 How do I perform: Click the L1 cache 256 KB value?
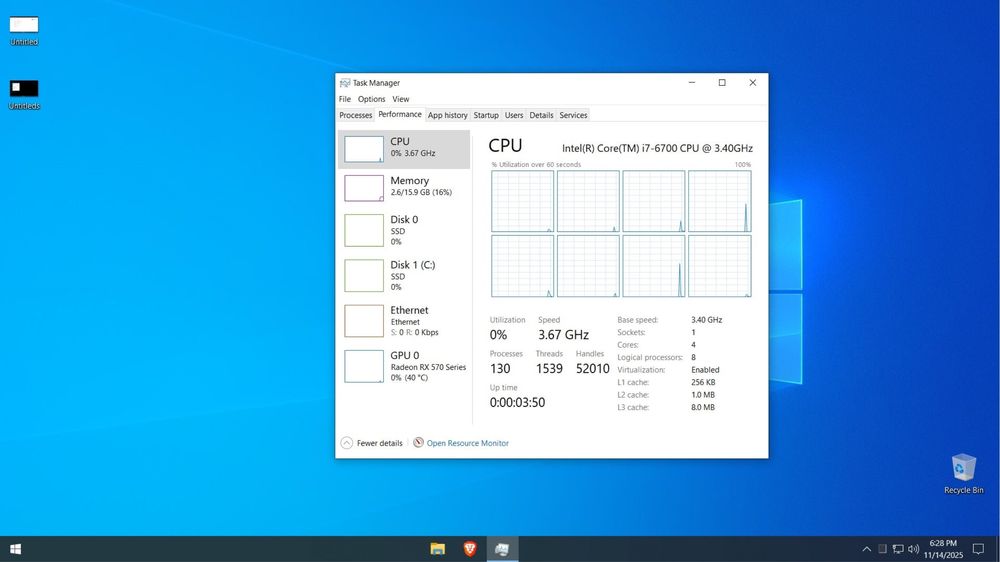(703, 382)
